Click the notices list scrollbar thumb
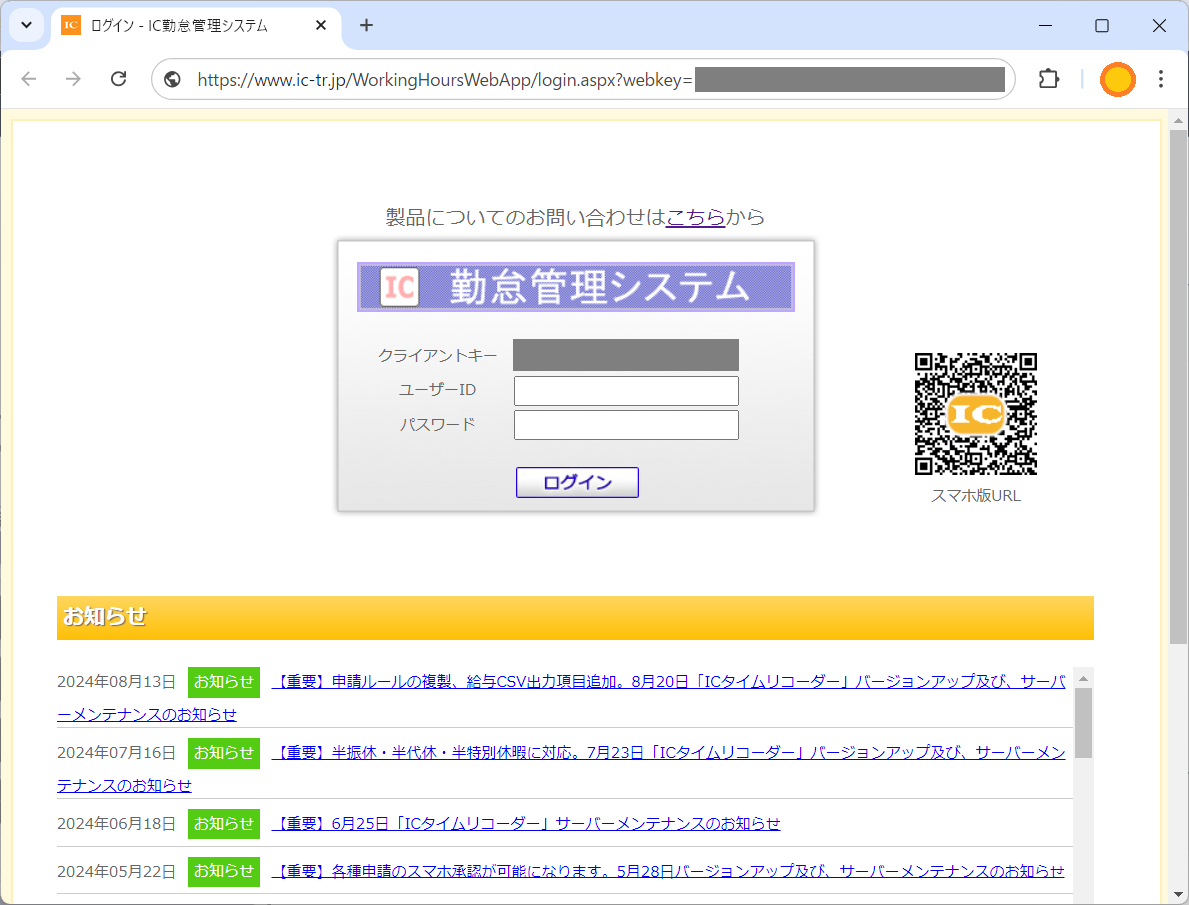Viewport: 1189px width, 905px height. pyautogui.click(x=1084, y=723)
